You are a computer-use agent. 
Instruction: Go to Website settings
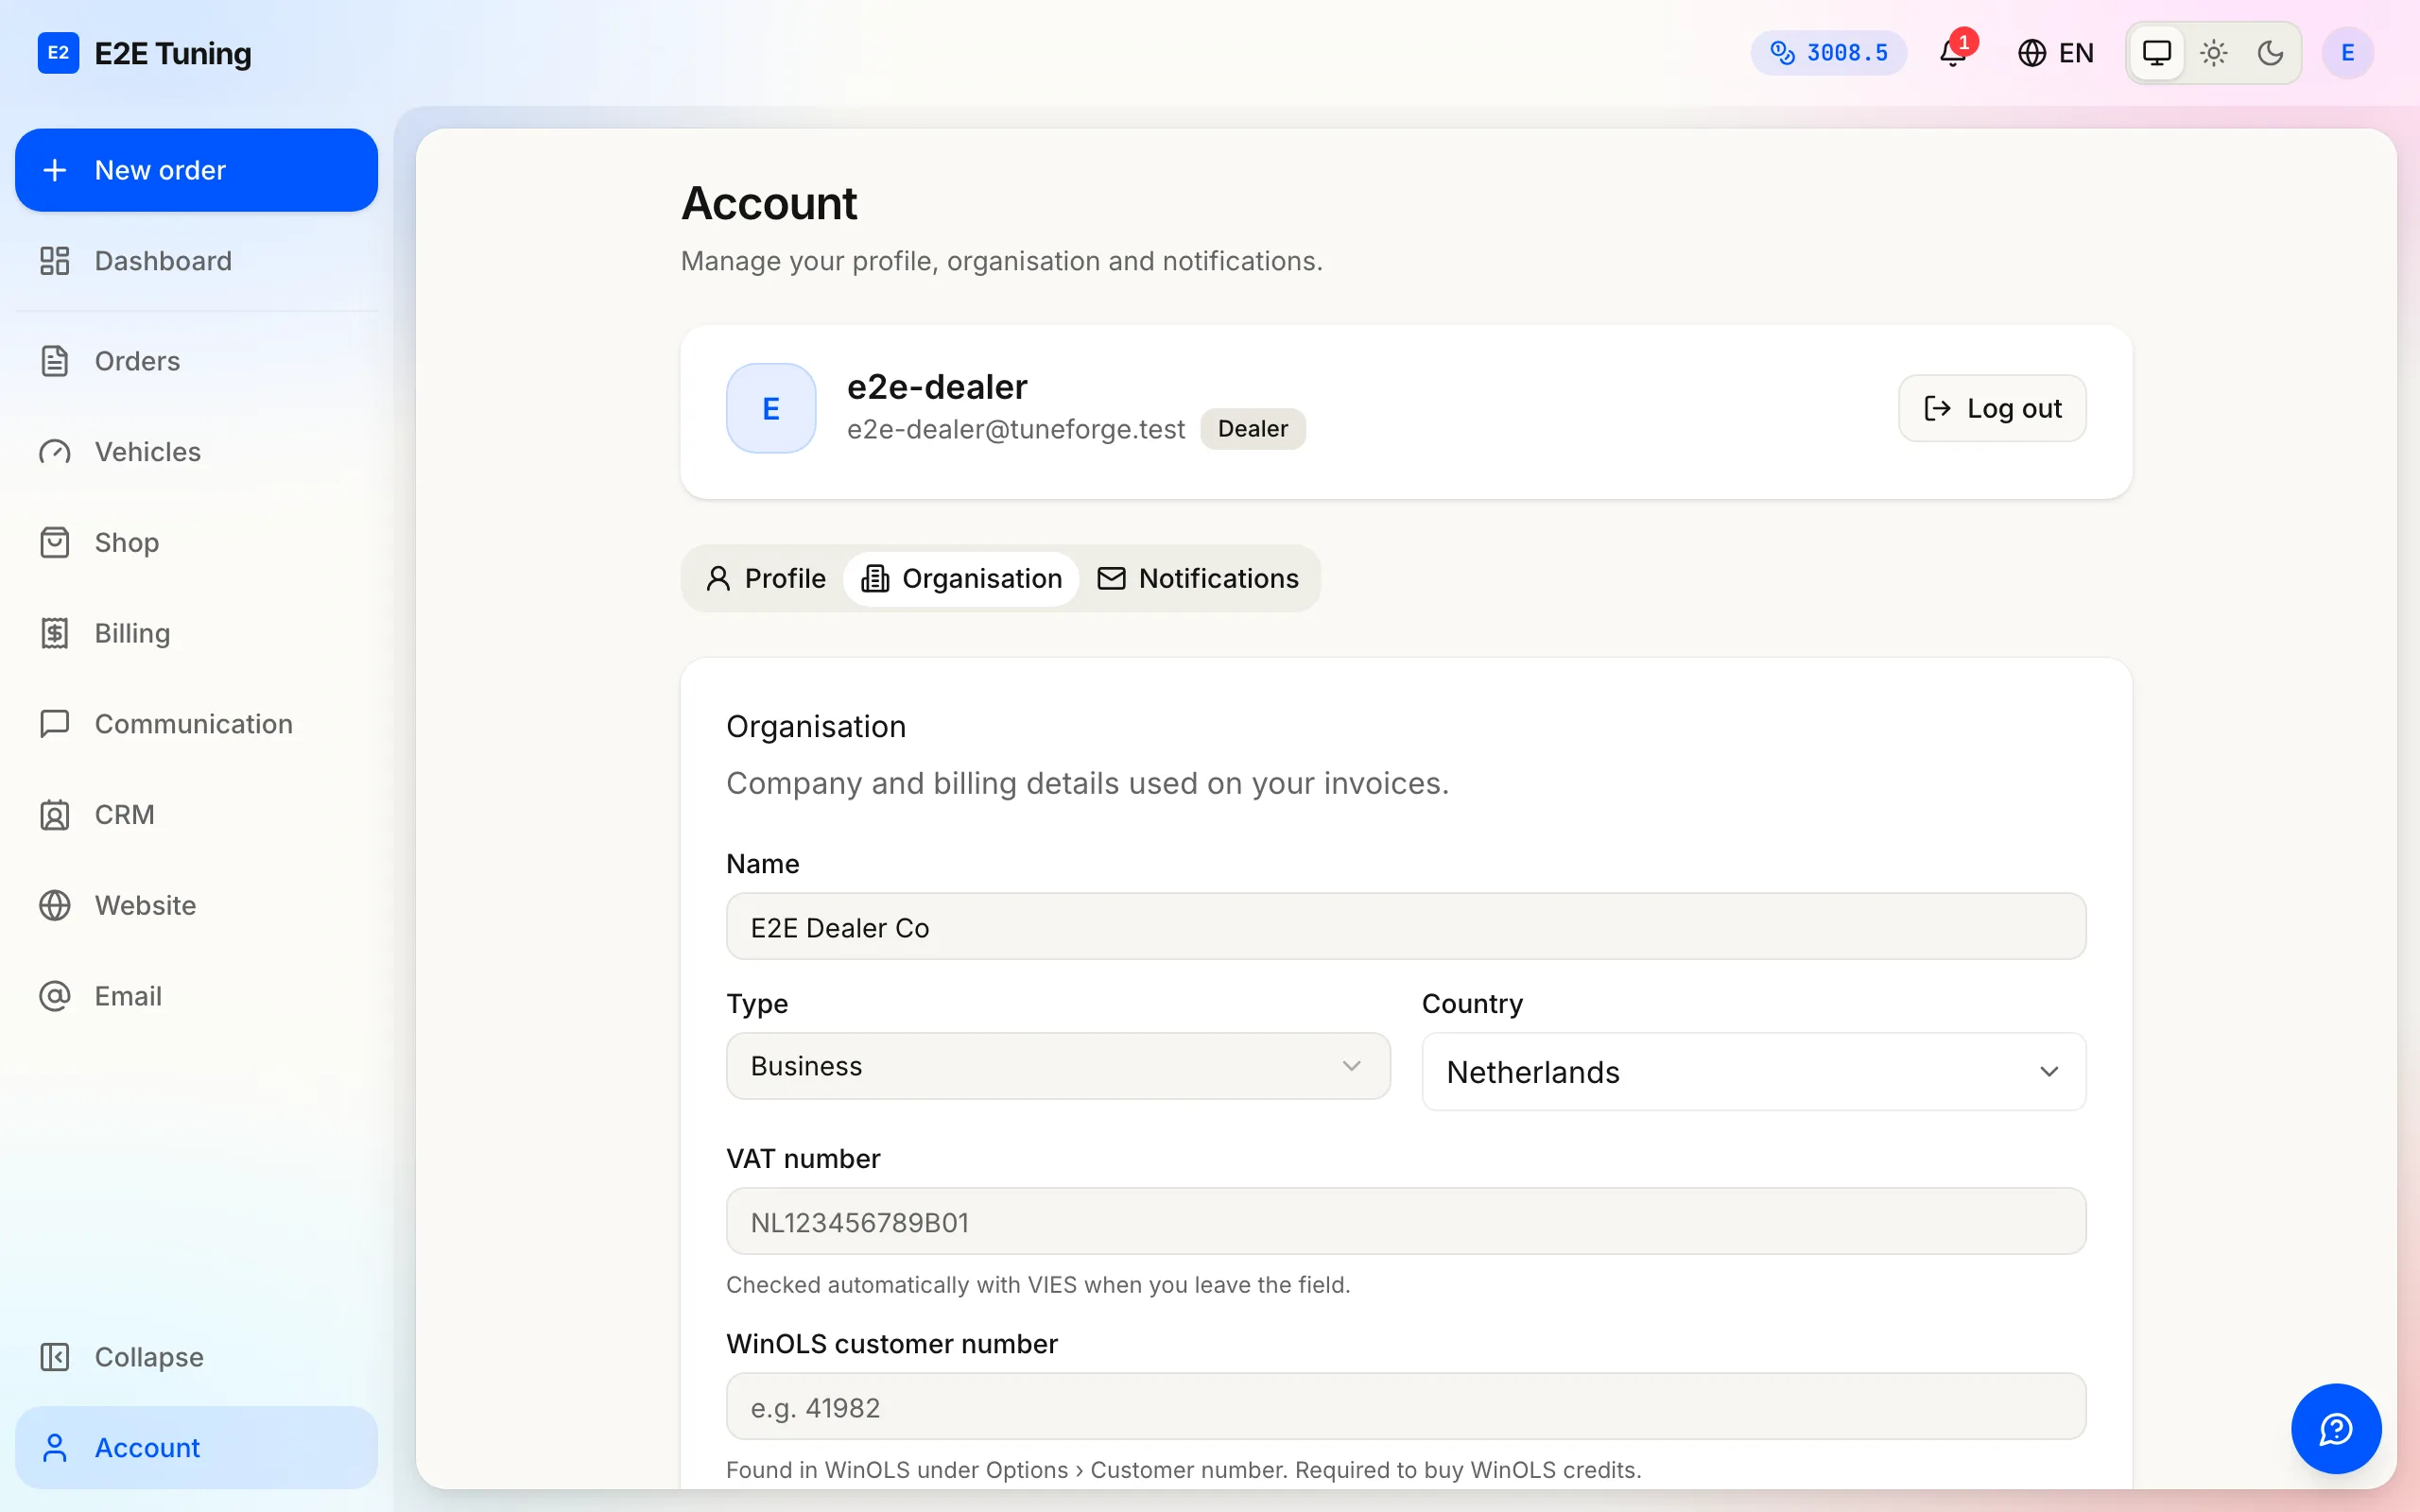[196, 906]
